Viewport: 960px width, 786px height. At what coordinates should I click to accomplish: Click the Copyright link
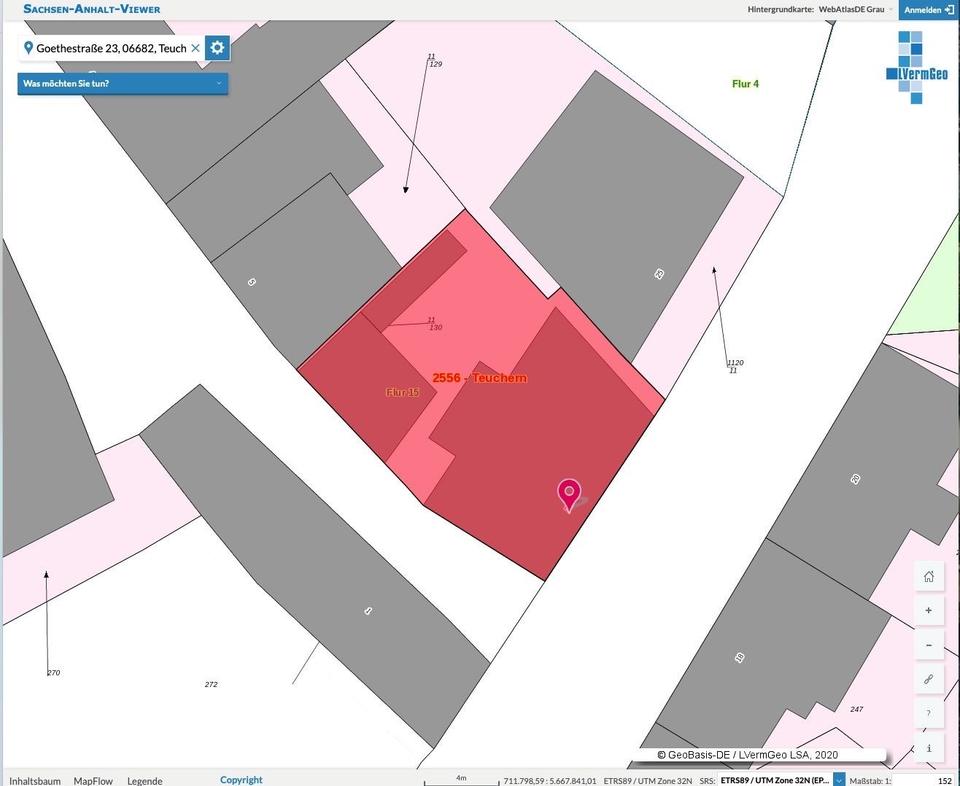coord(241,780)
